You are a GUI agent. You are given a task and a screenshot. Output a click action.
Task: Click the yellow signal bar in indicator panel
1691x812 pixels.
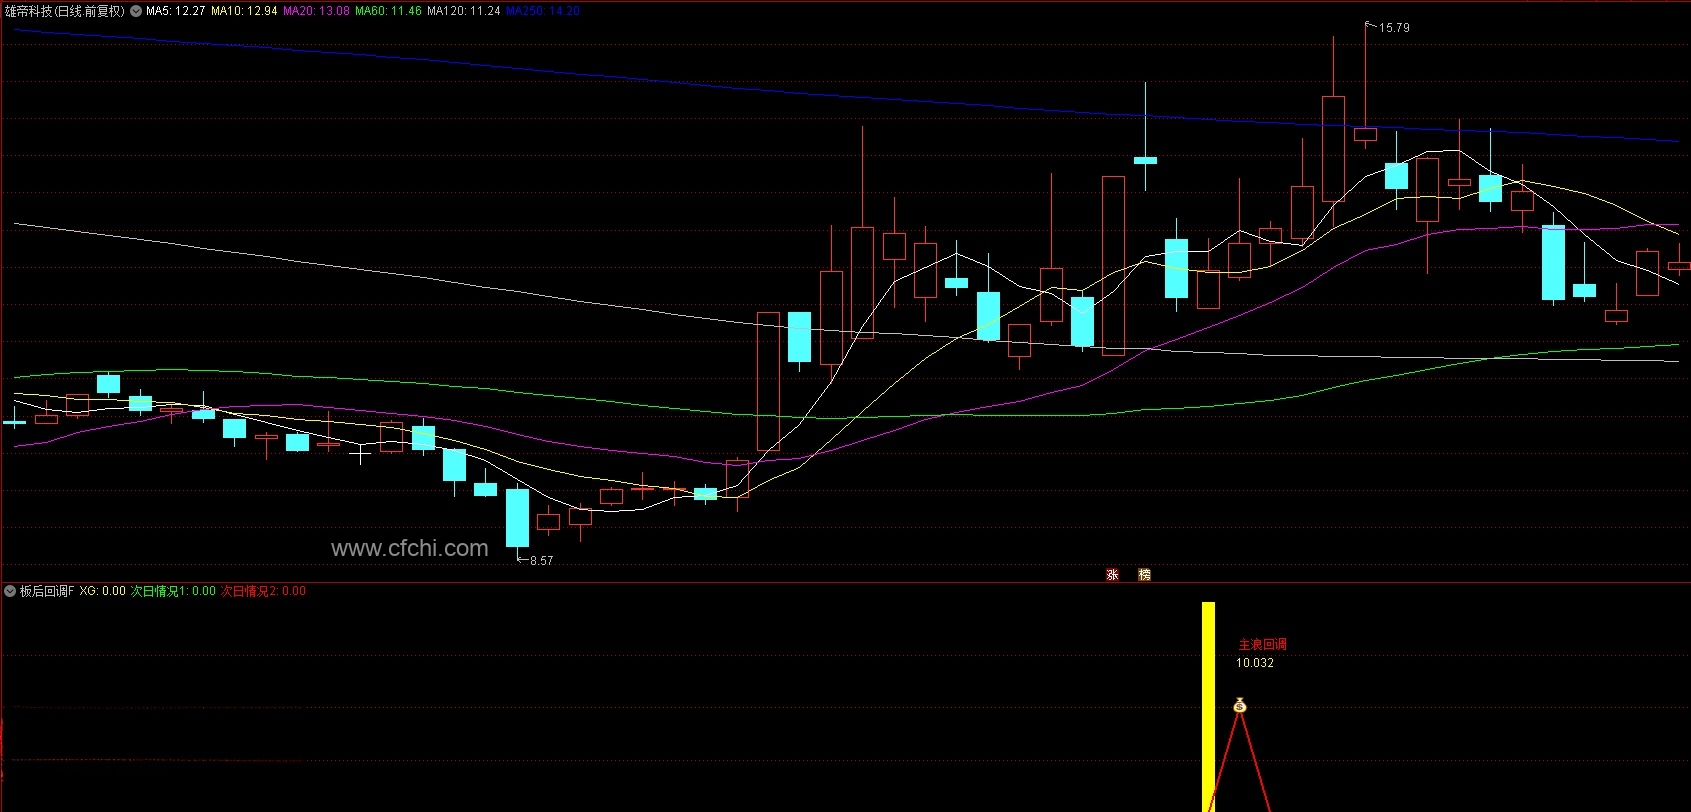click(x=1208, y=706)
